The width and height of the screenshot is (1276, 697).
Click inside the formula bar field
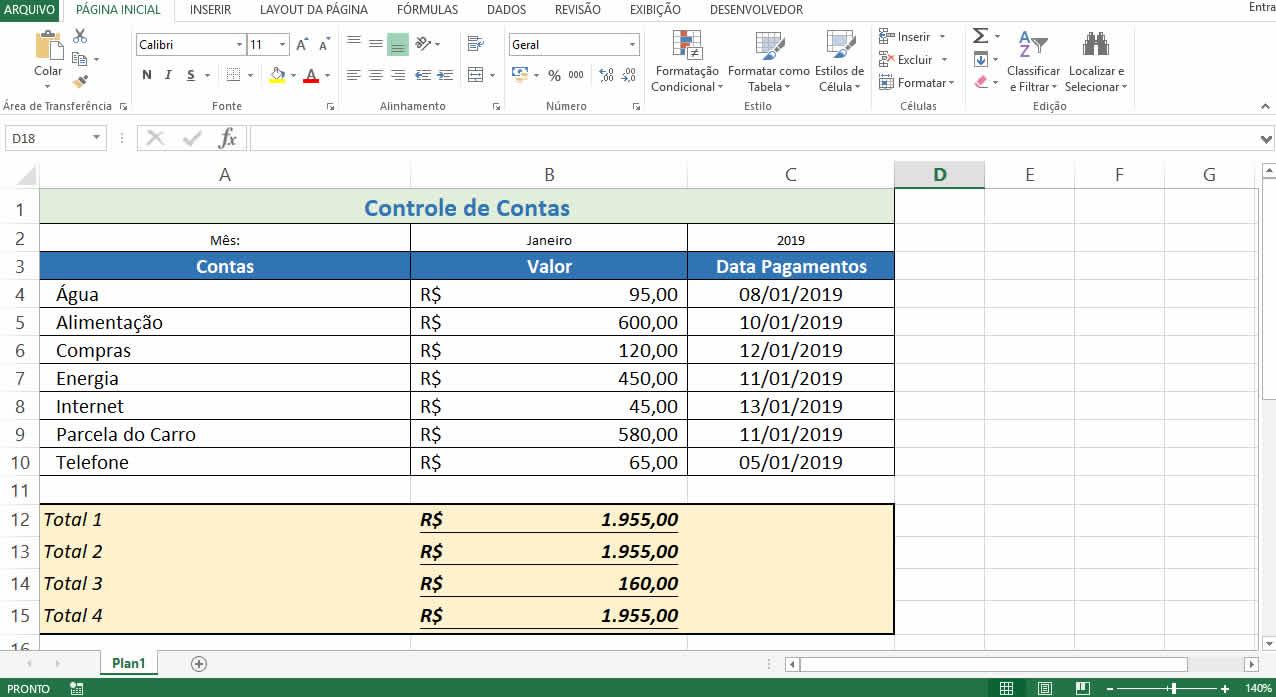(750, 138)
